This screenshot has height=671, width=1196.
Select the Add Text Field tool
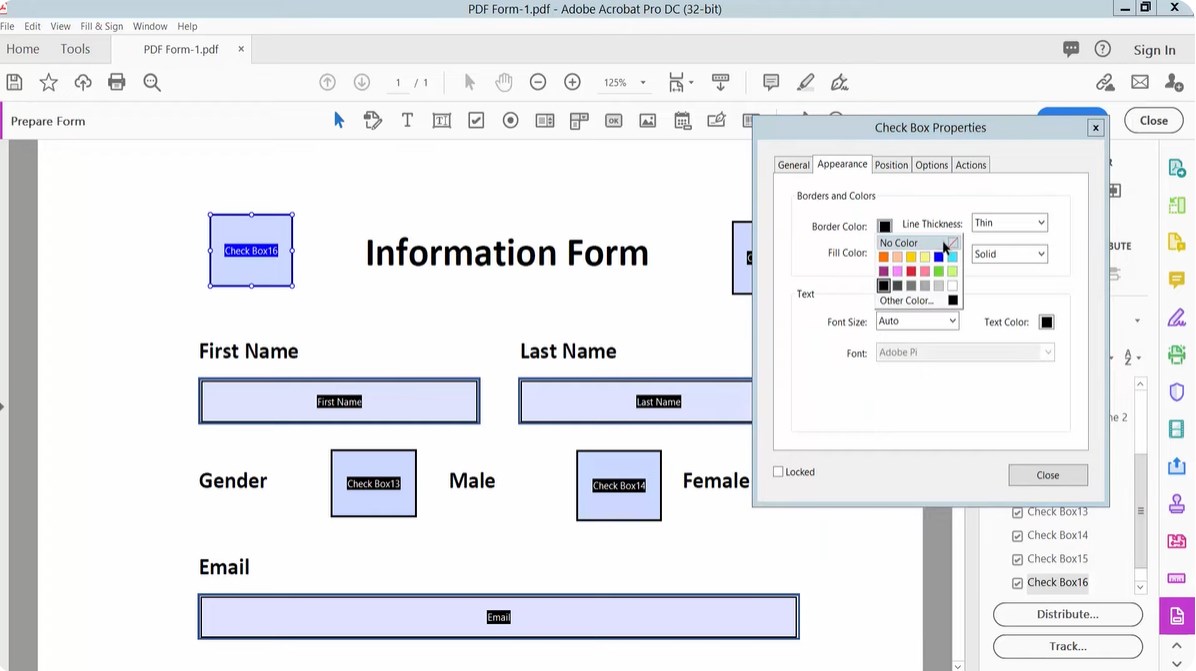coord(441,121)
